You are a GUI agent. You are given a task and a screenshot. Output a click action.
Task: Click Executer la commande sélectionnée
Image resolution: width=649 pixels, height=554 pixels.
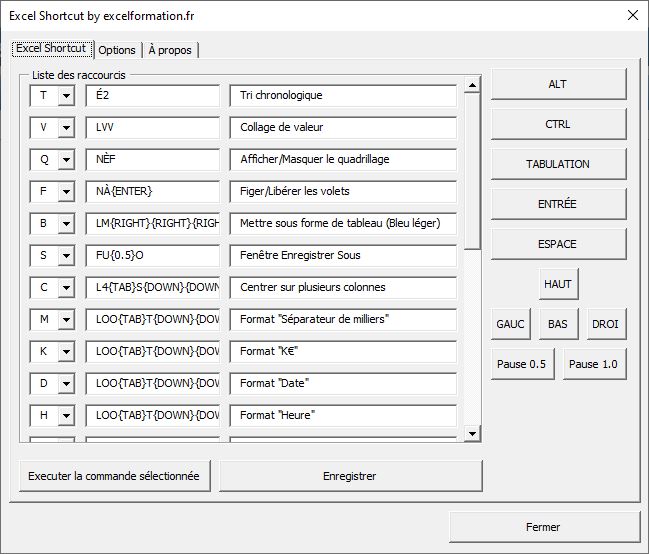pyautogui.click(x=115, y=476)
